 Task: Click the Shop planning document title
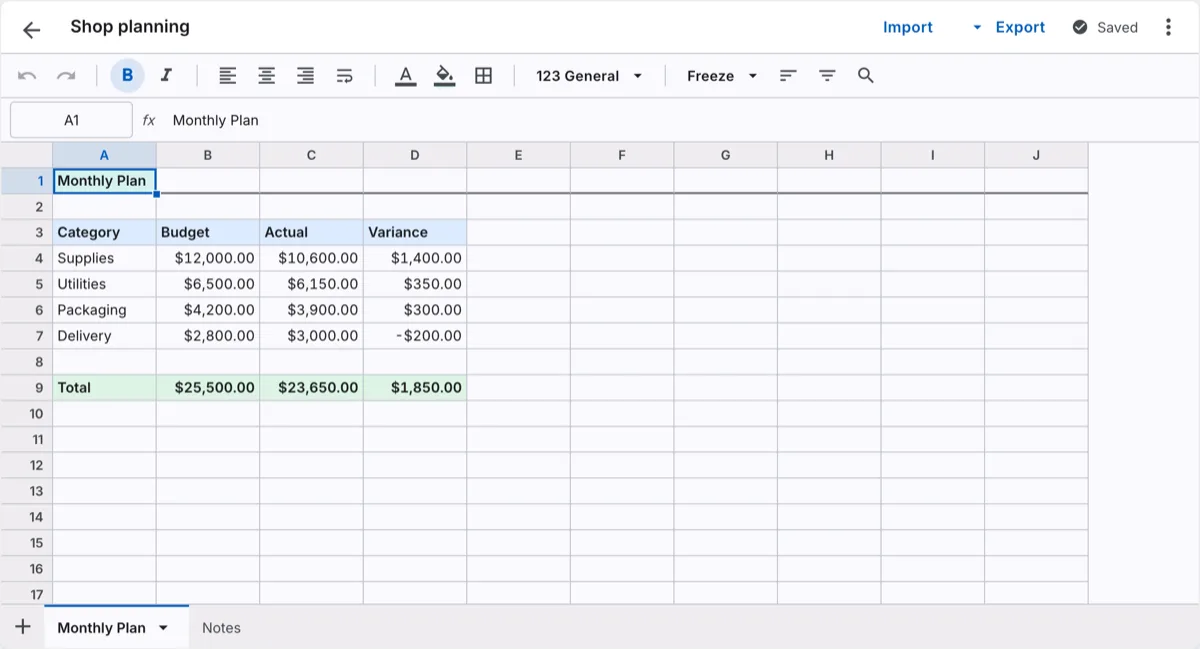coord(130,27)
